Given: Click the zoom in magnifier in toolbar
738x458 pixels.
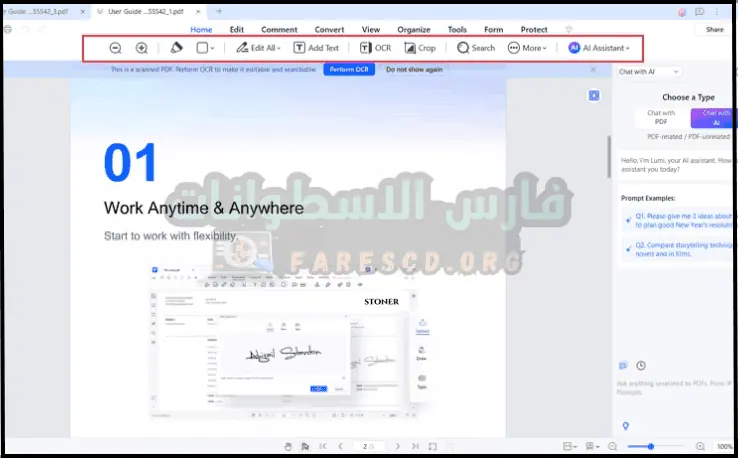Looking at the screenshot, I should (x=142, y=48).
